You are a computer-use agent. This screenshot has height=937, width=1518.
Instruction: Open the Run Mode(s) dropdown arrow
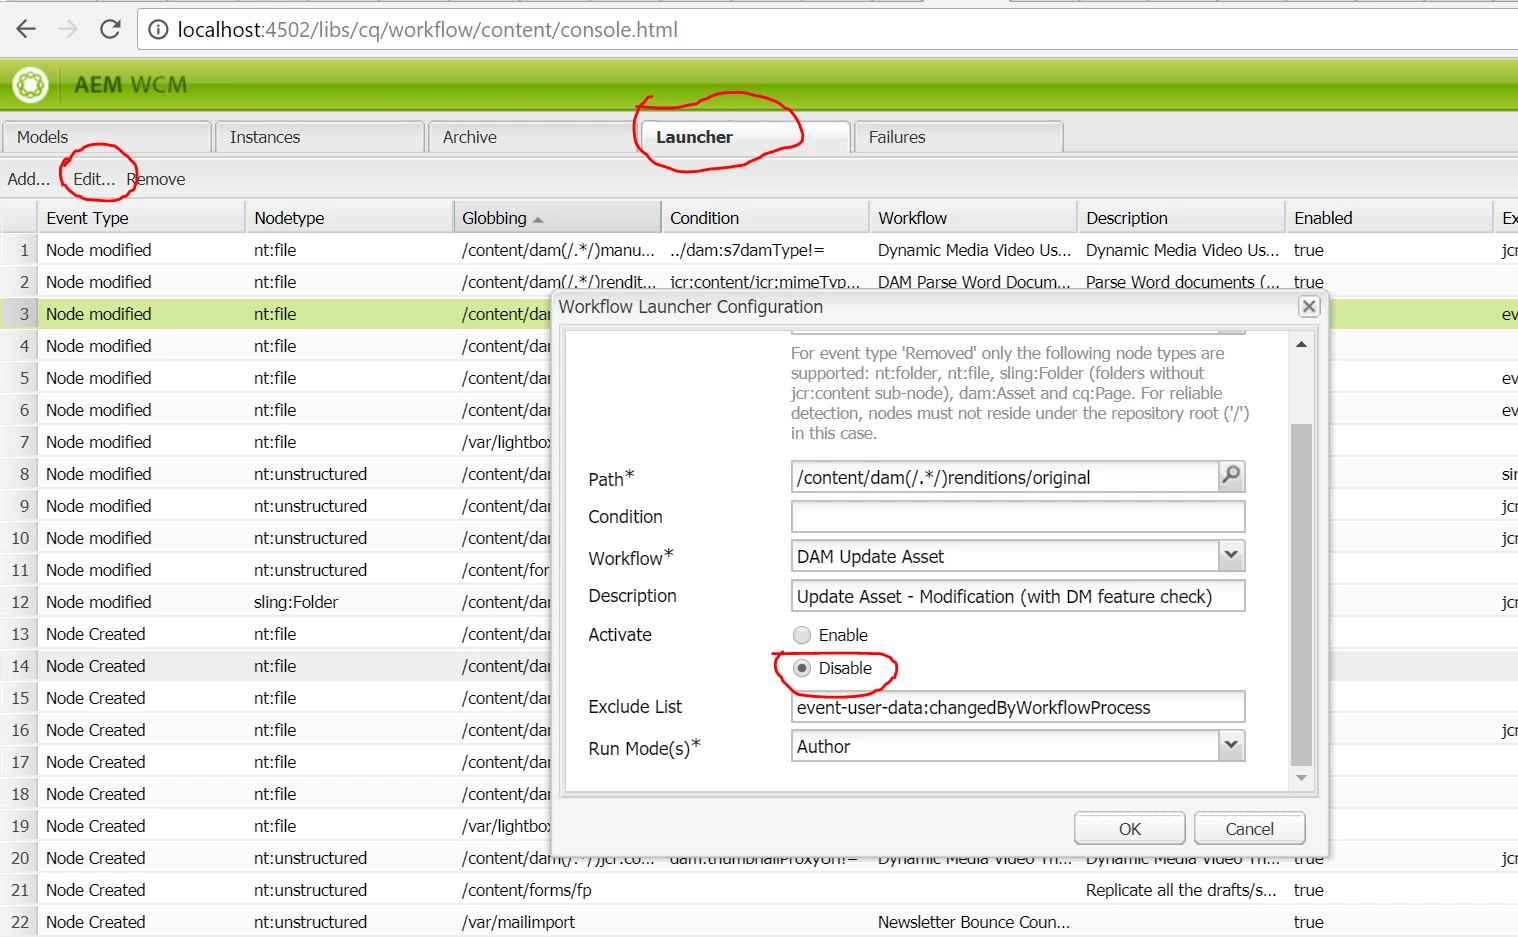click(1231, 745)
